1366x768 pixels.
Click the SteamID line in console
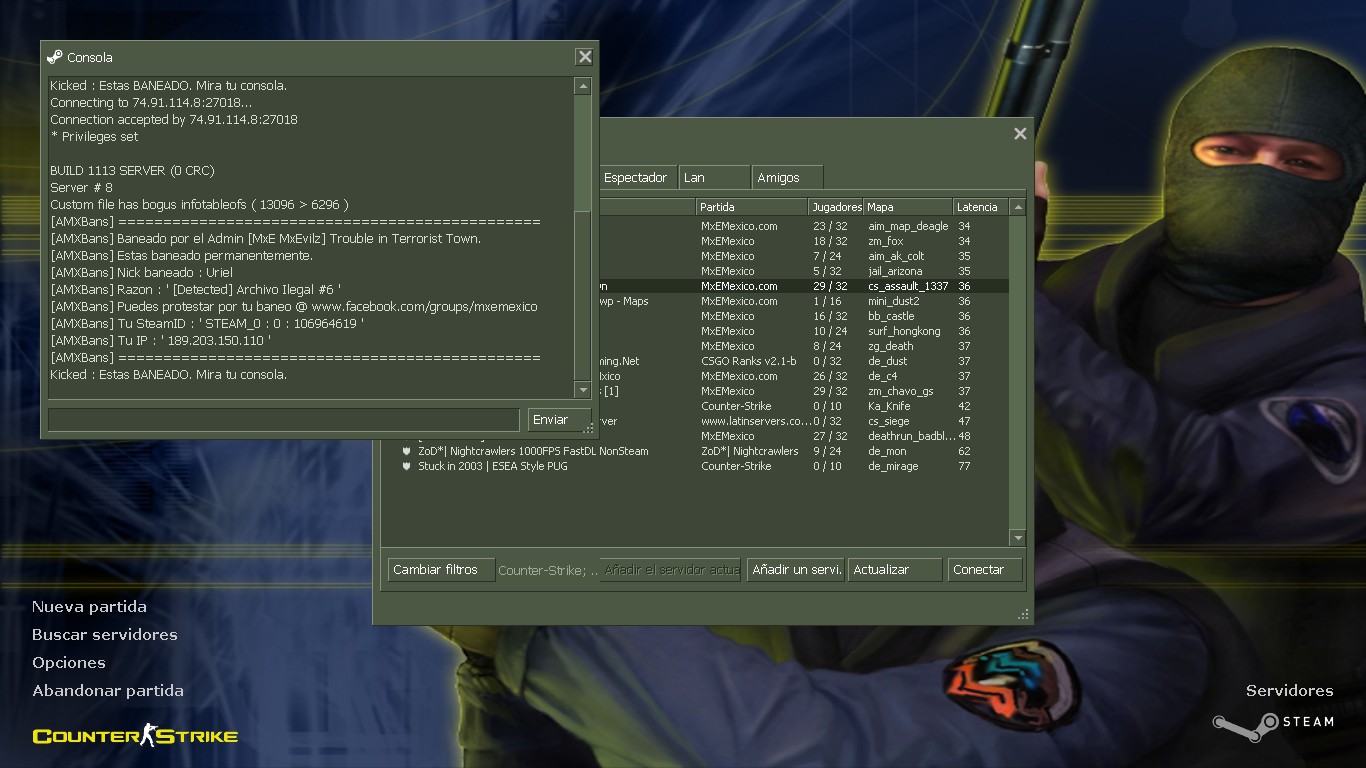click(x=207, y=324)
